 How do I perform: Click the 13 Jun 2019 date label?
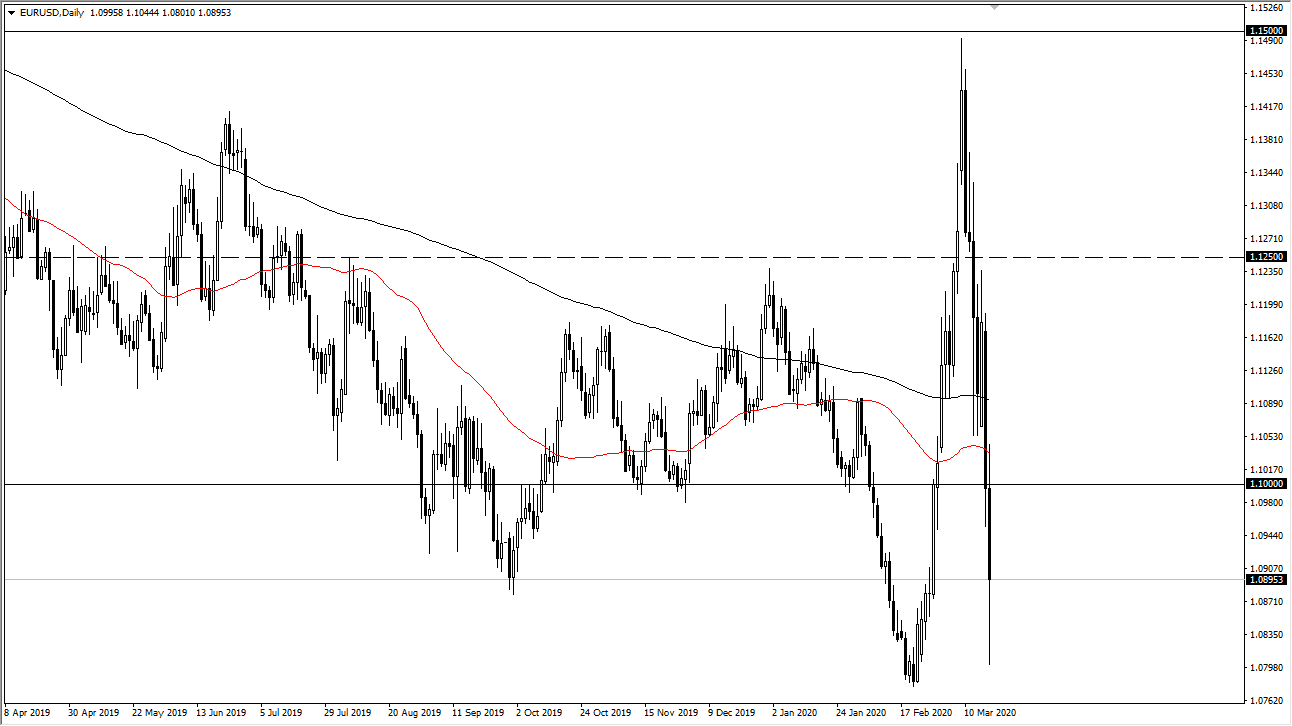point(221,714)
